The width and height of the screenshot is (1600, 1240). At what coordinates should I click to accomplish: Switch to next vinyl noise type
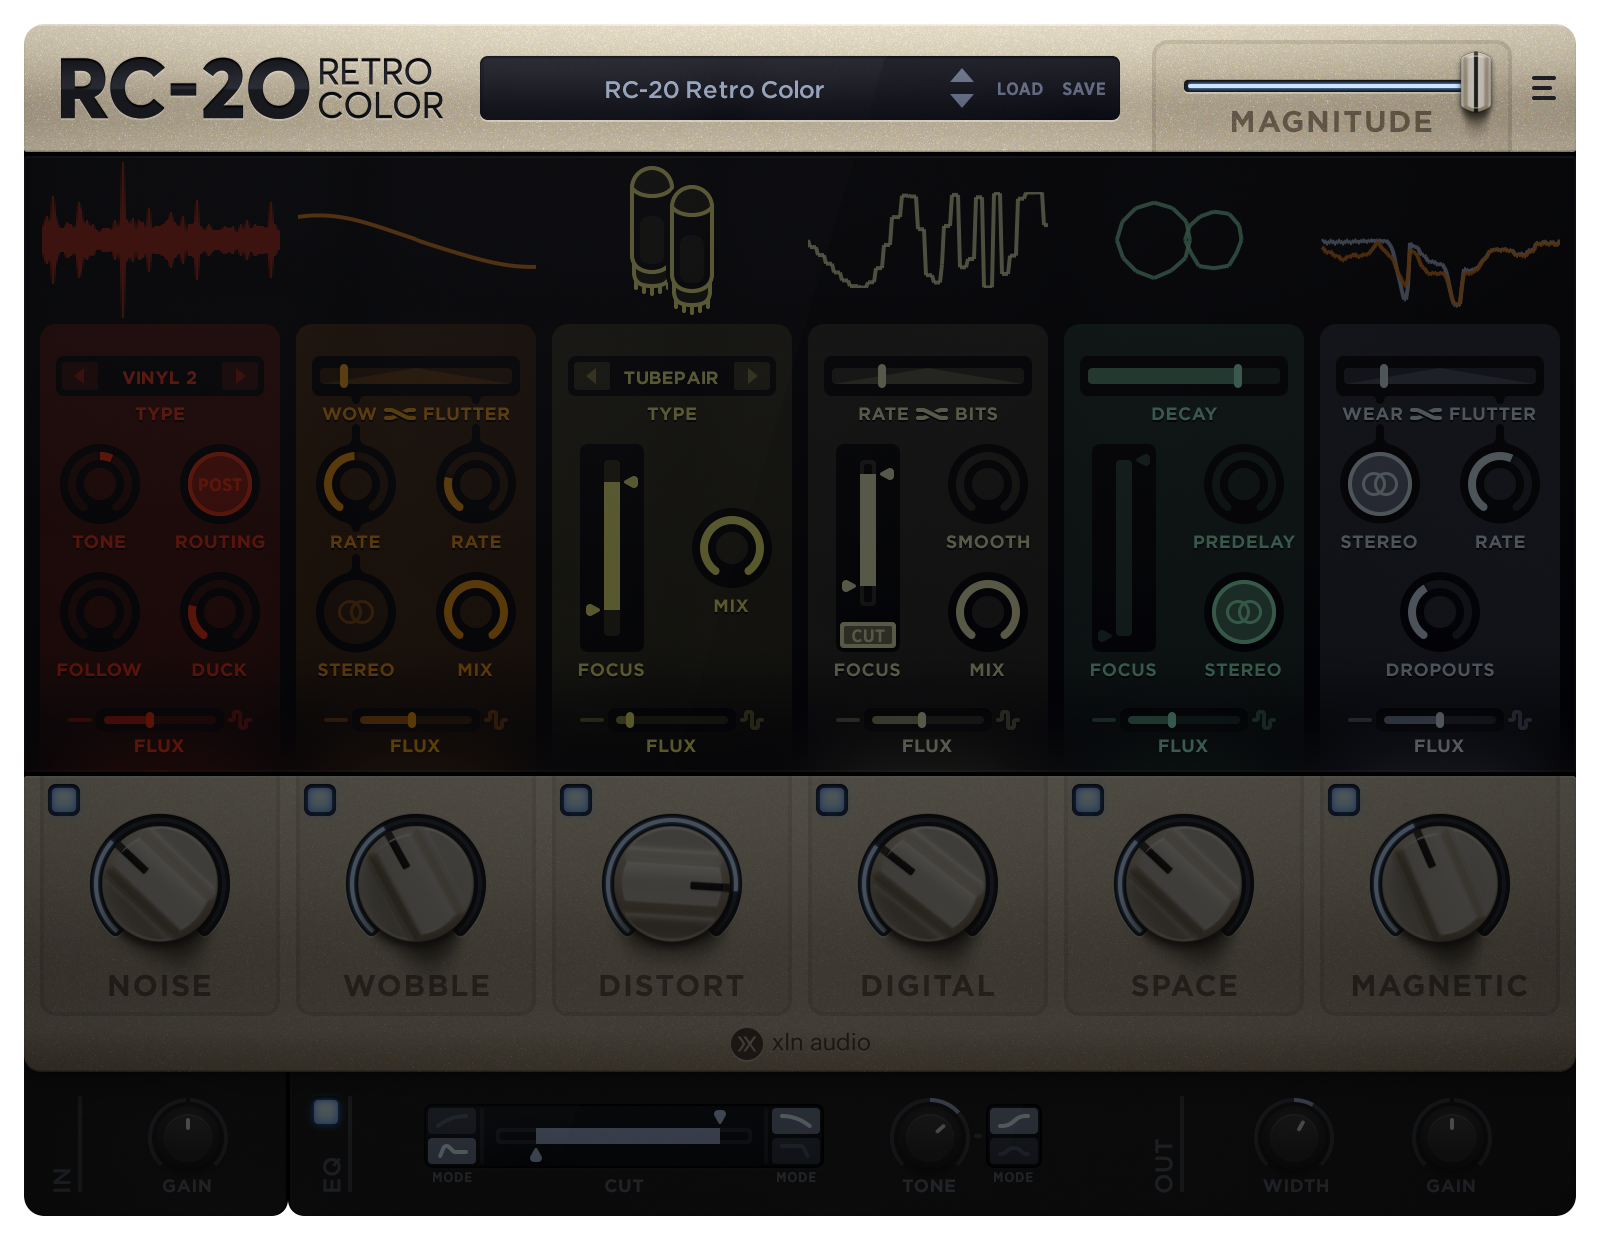click(x=240, y=377)
